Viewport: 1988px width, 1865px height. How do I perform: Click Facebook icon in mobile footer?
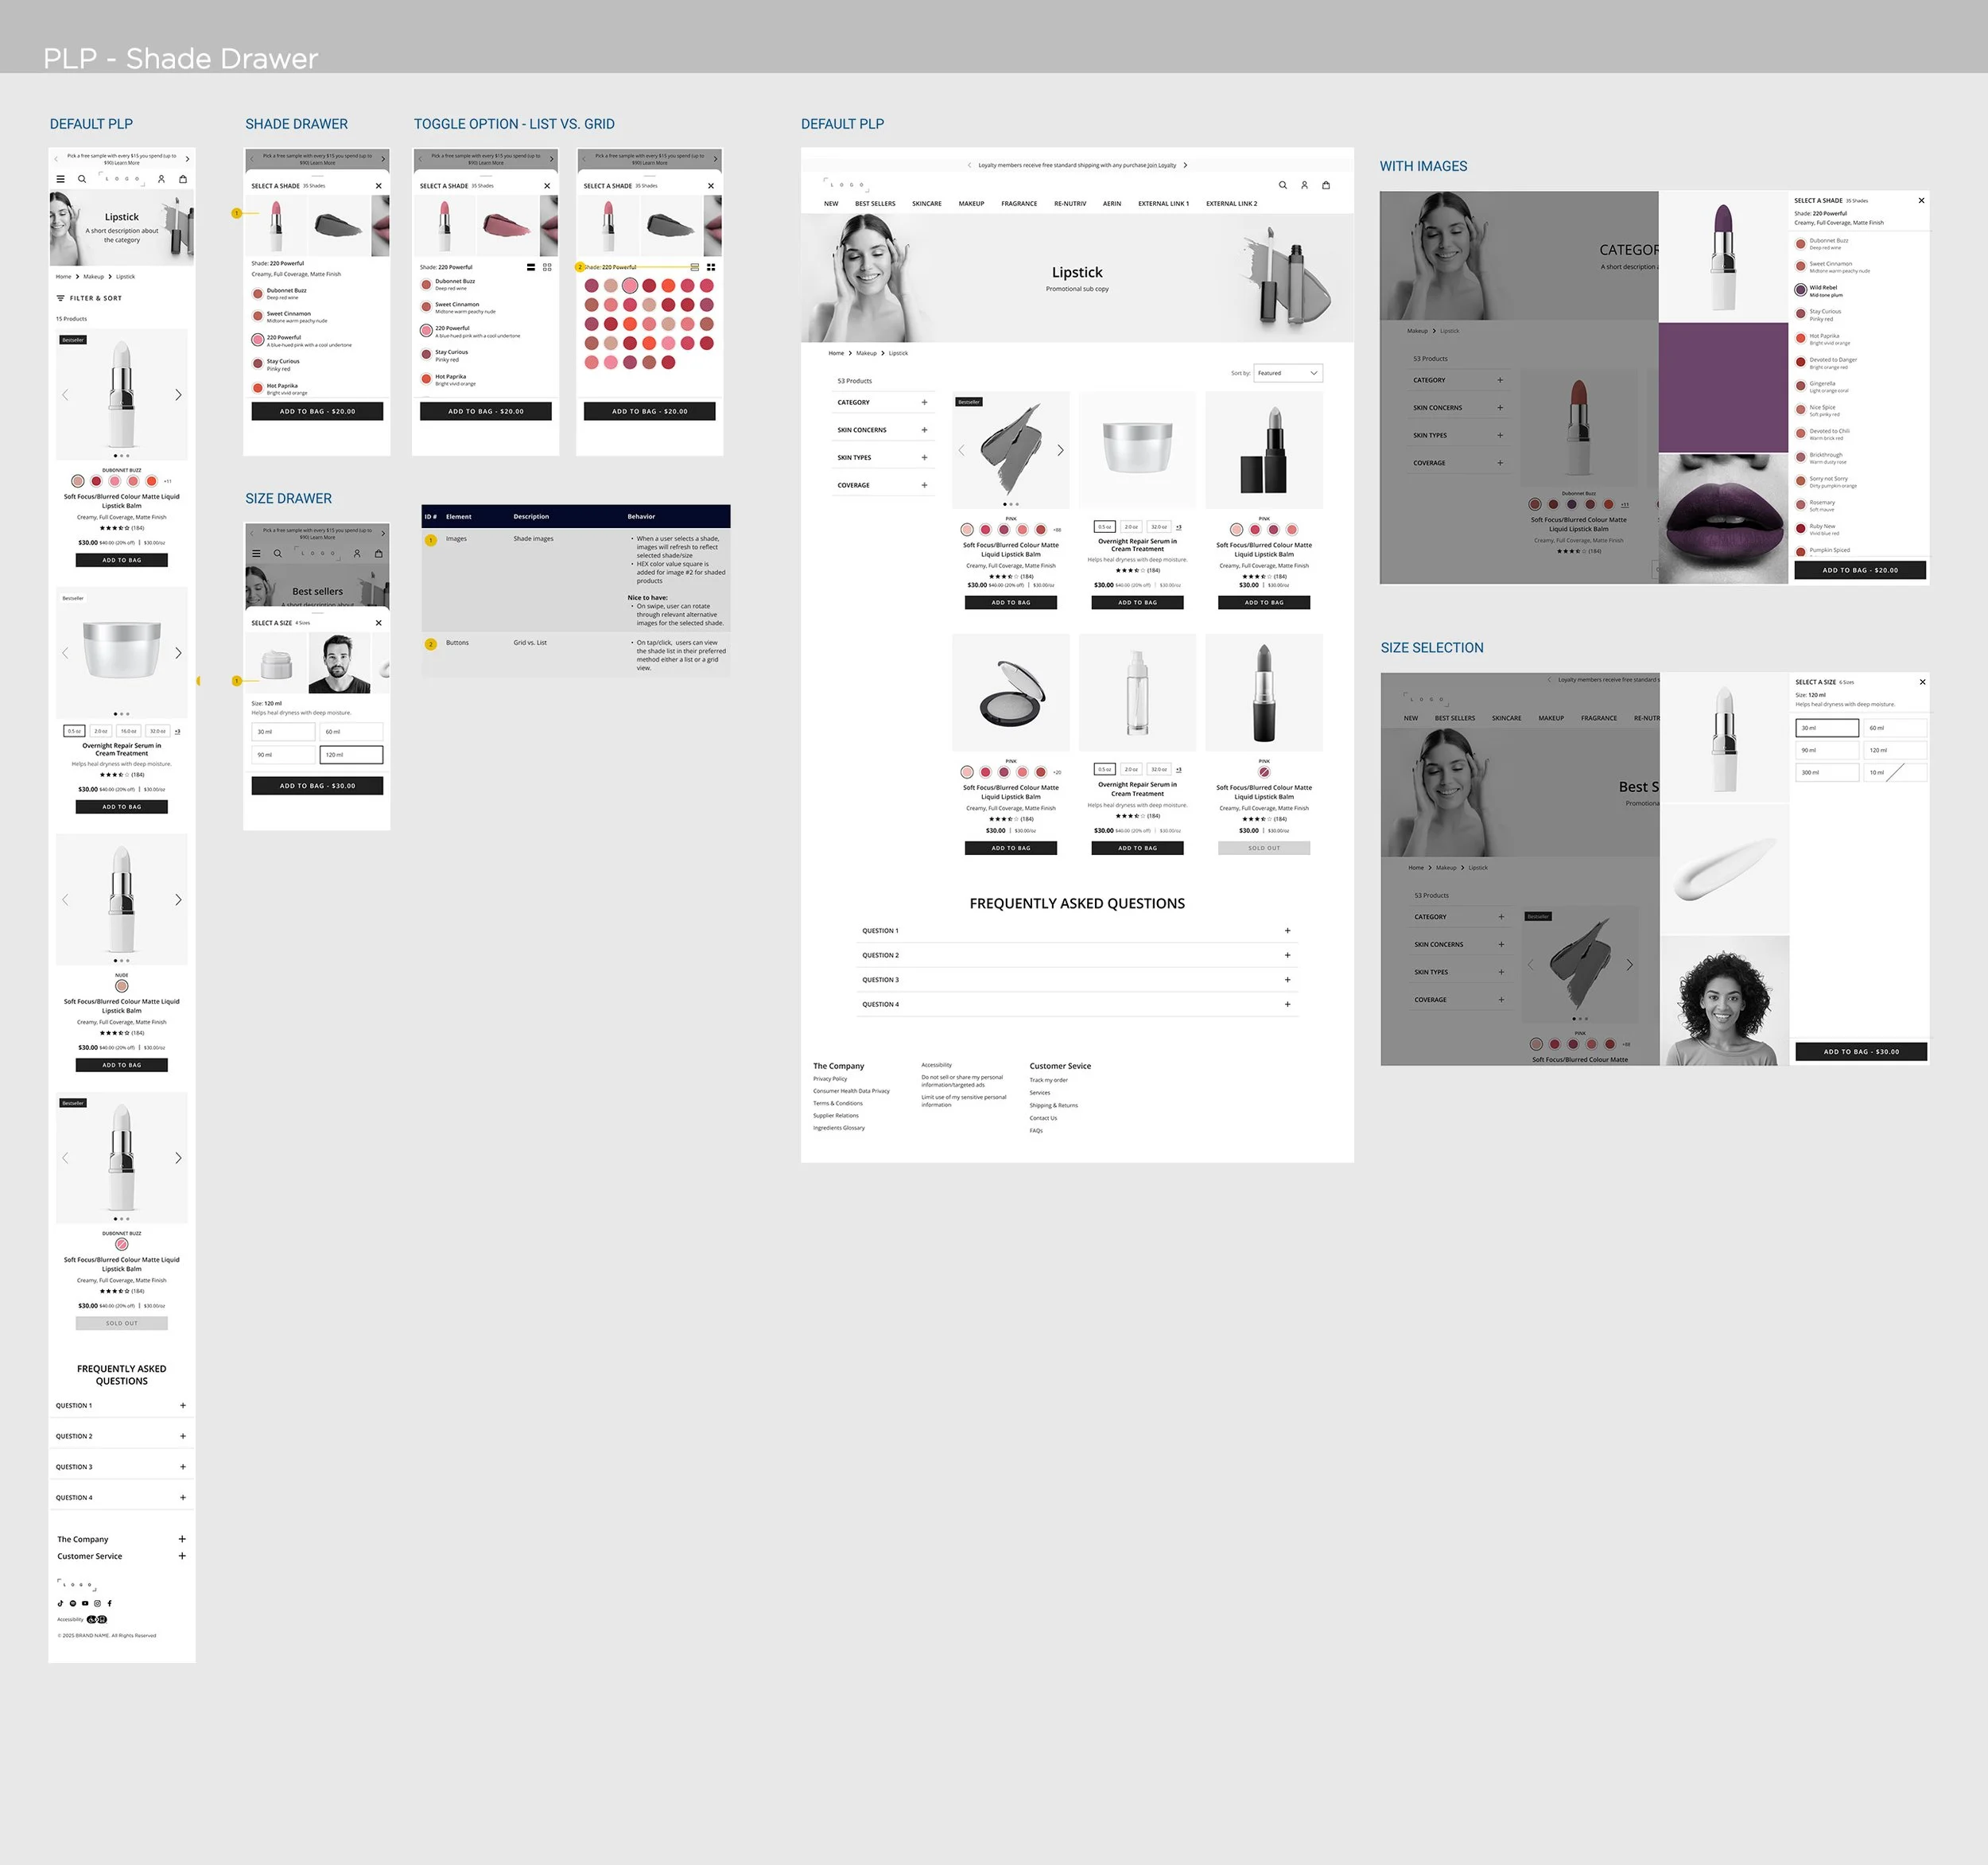[x=110, y=1603]
